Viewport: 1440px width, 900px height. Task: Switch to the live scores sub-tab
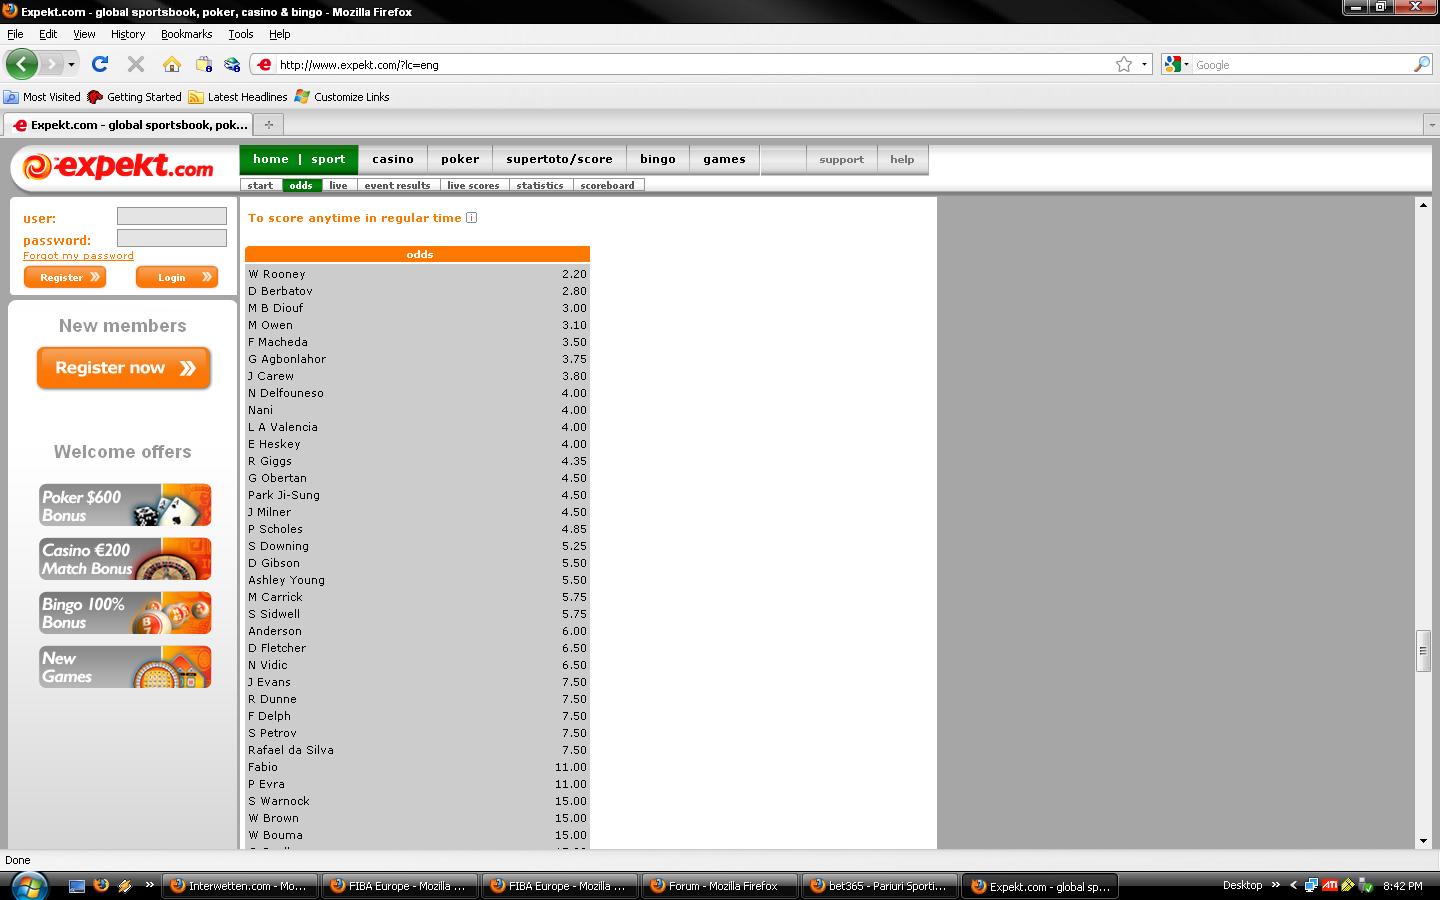pos(473,185)
